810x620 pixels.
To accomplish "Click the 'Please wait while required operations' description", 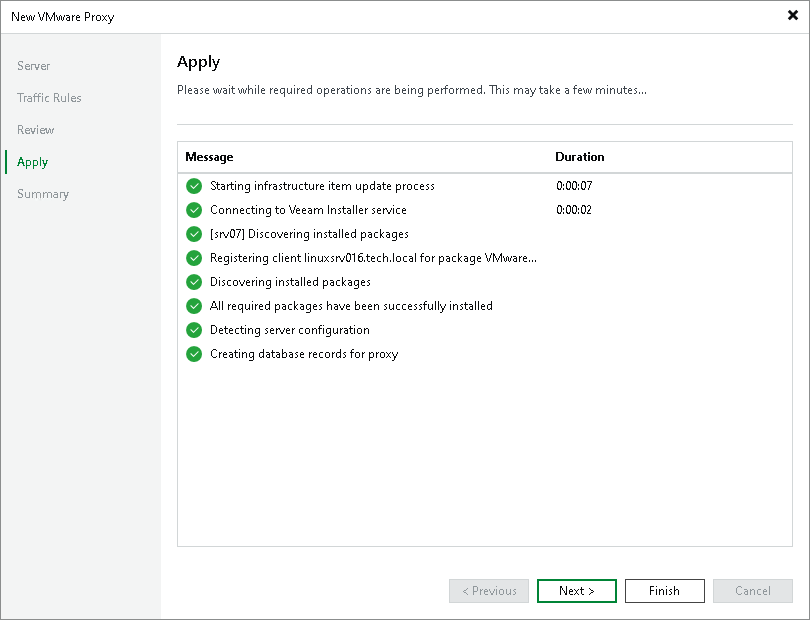I will click(x=412, y=90).
